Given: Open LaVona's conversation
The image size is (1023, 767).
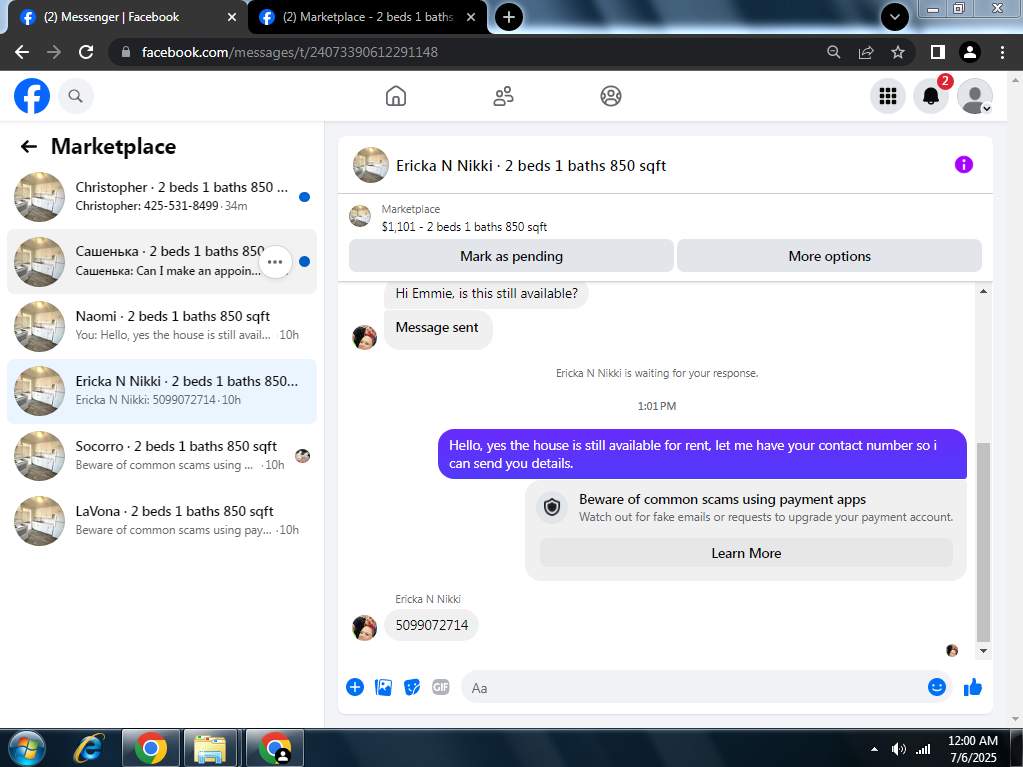Looking at the screenshot, I should click(162, 521).
